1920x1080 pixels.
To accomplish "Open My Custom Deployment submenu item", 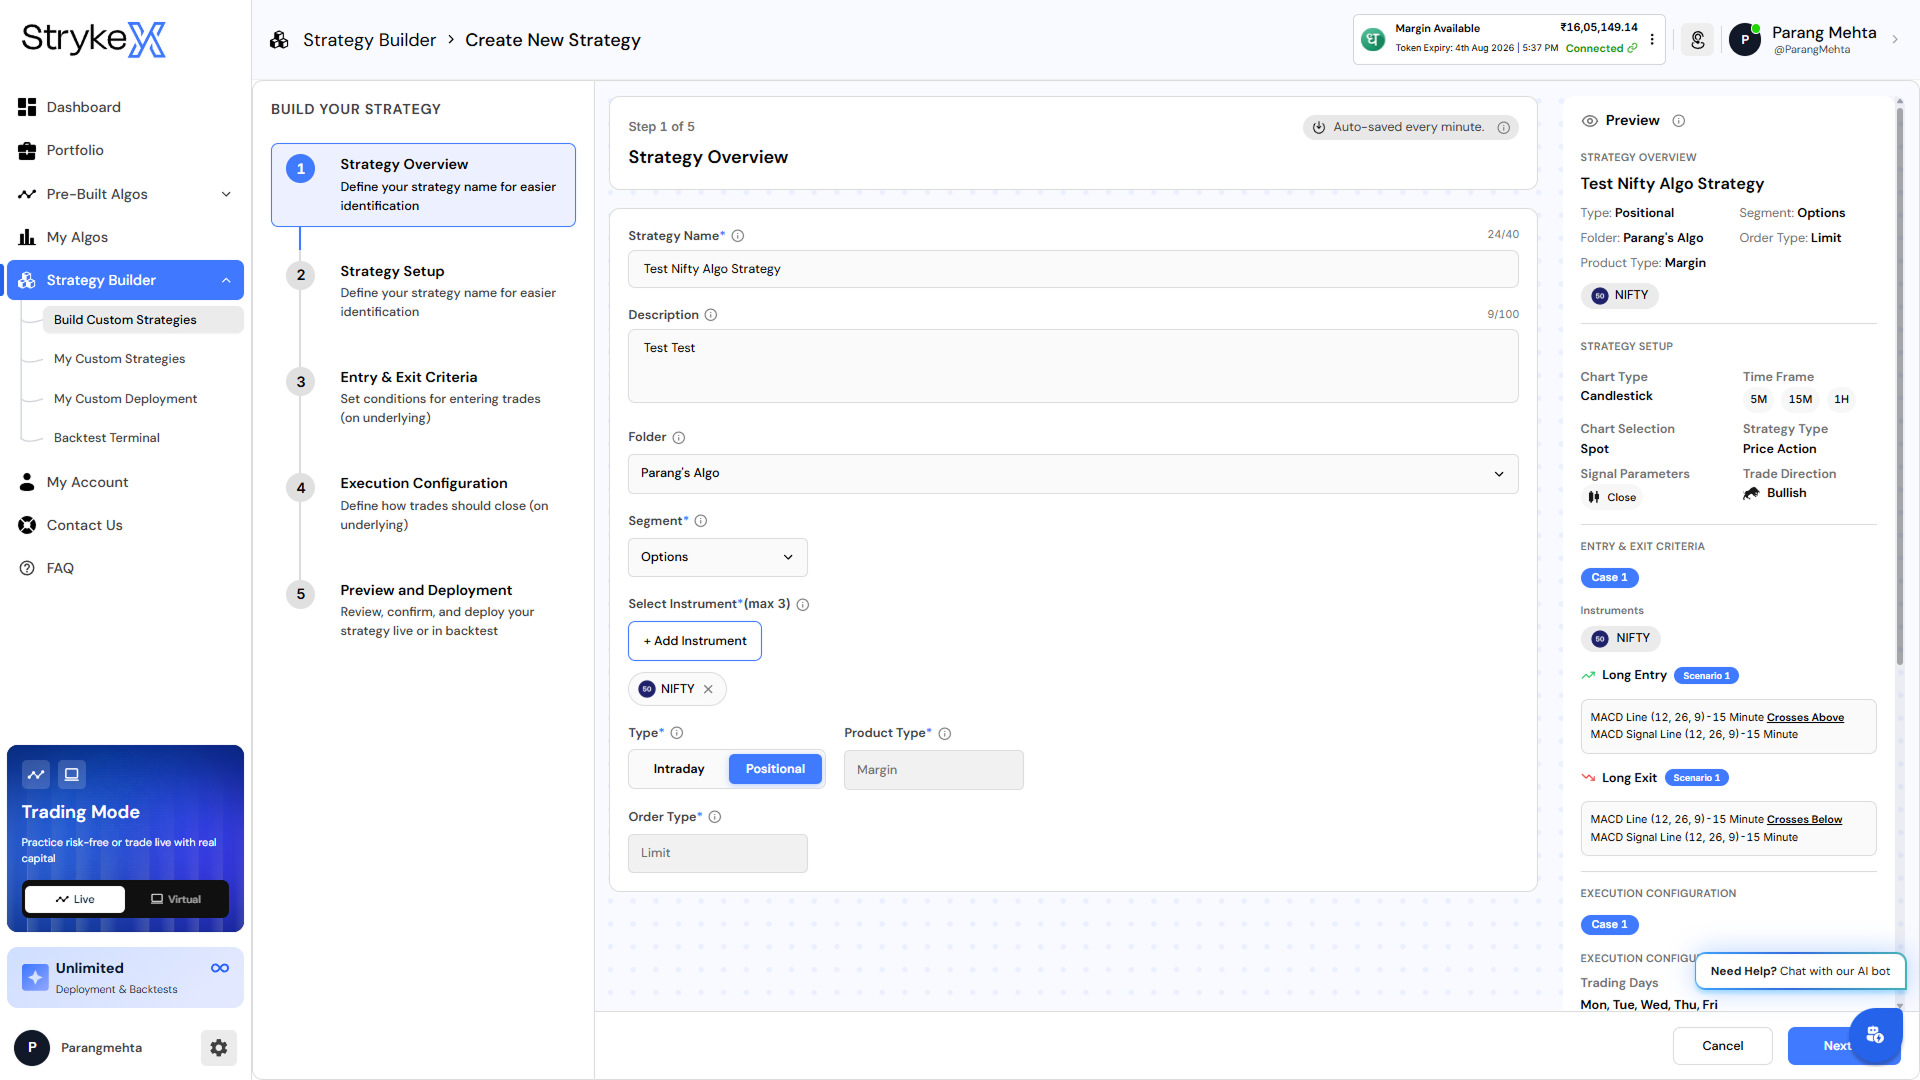I will 125,399.
